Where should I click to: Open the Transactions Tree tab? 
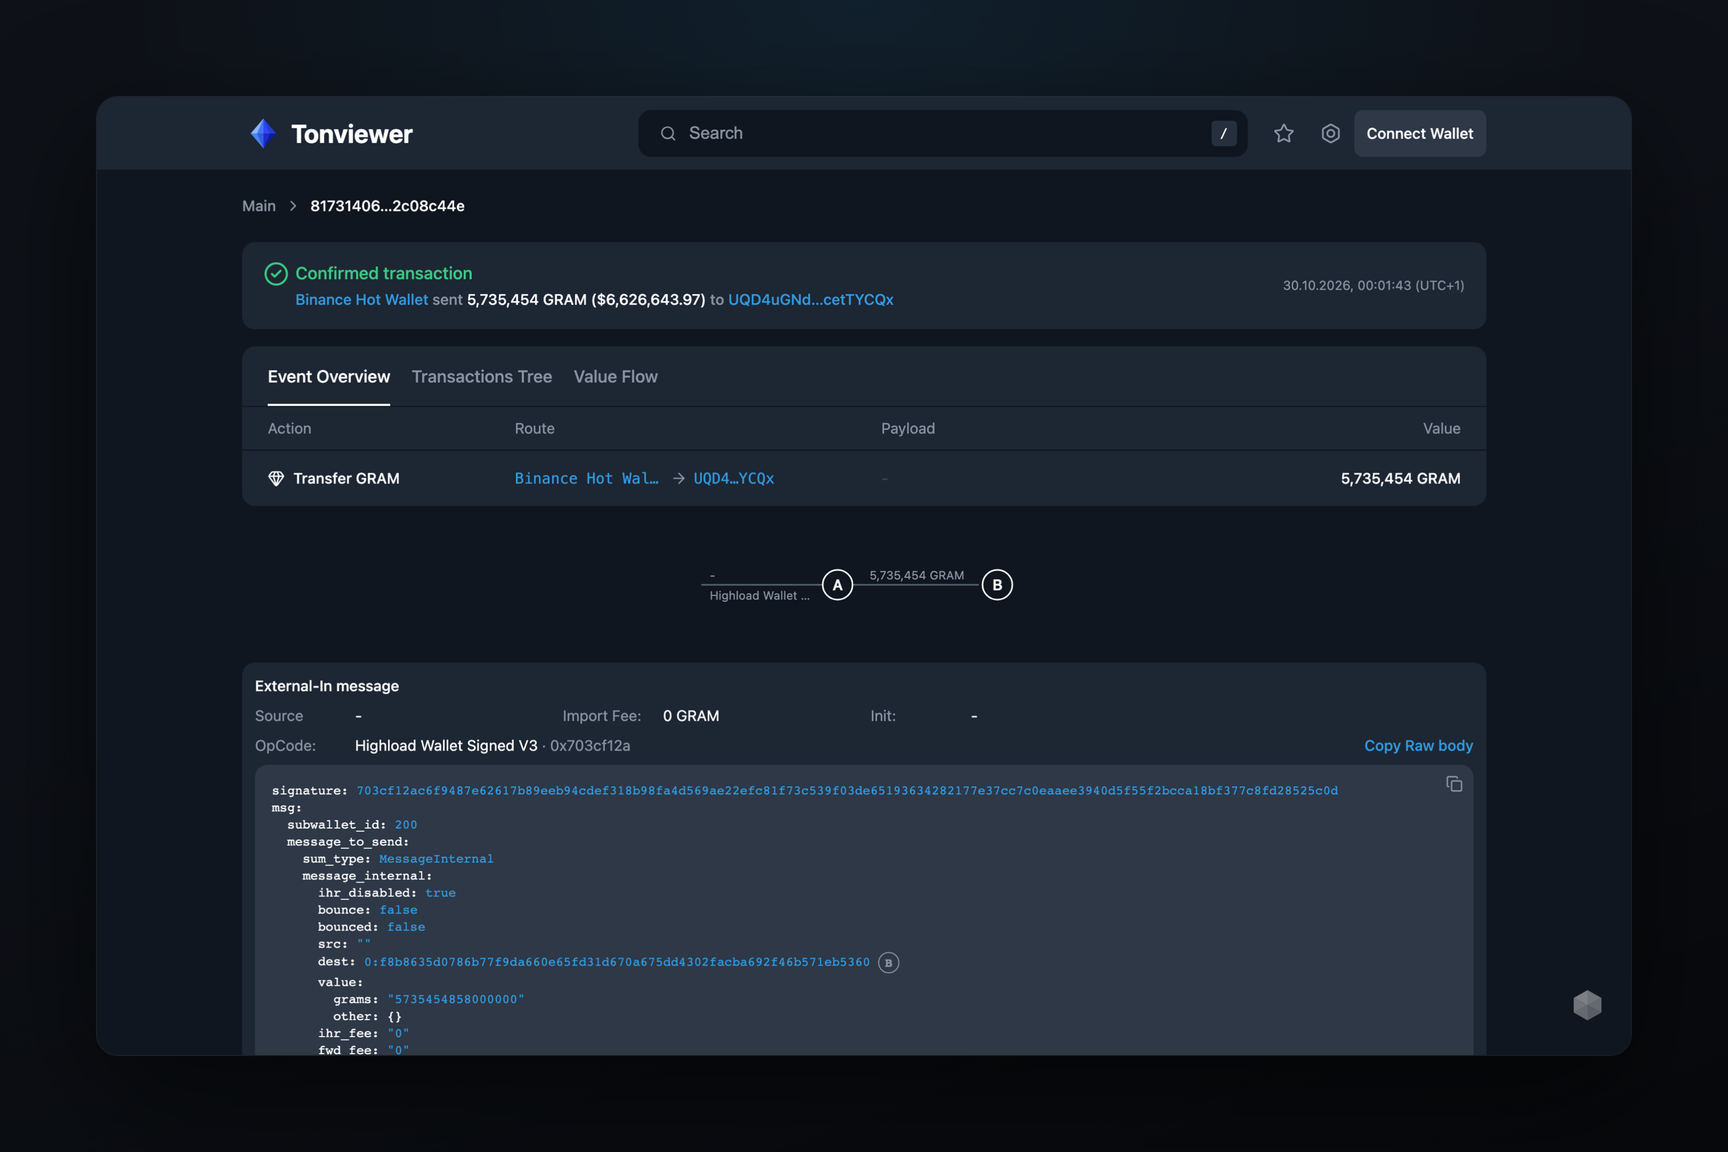coord(481,377)
